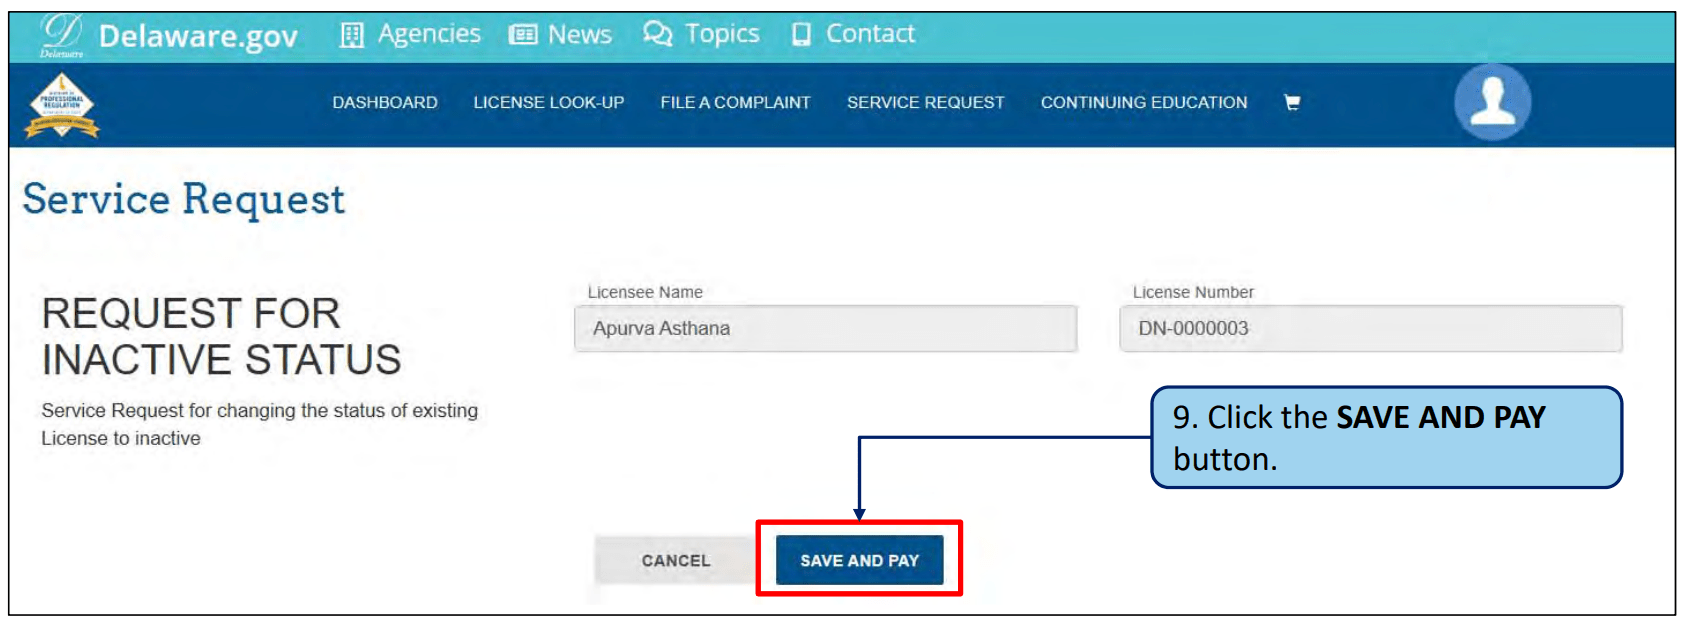The height and width of the screenshot is (624, 1690).
Task: Open the Agencies menu
Action: (x=429, y=34)
